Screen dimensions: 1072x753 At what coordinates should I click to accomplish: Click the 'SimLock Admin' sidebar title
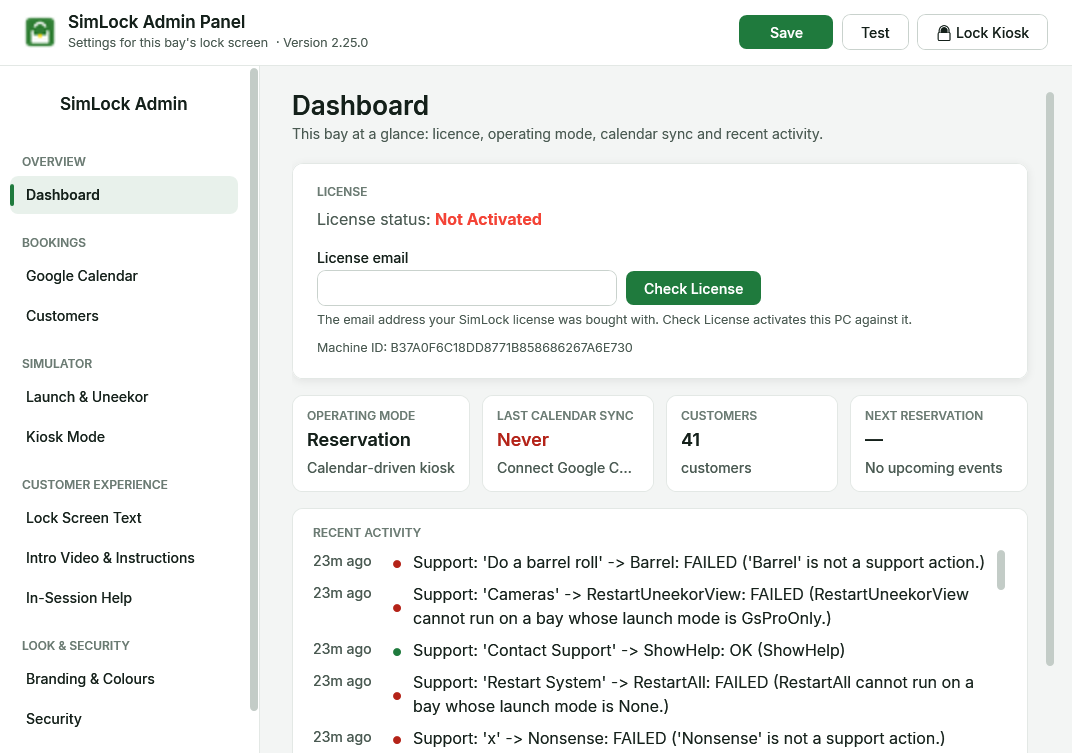(x=124, y=104)
